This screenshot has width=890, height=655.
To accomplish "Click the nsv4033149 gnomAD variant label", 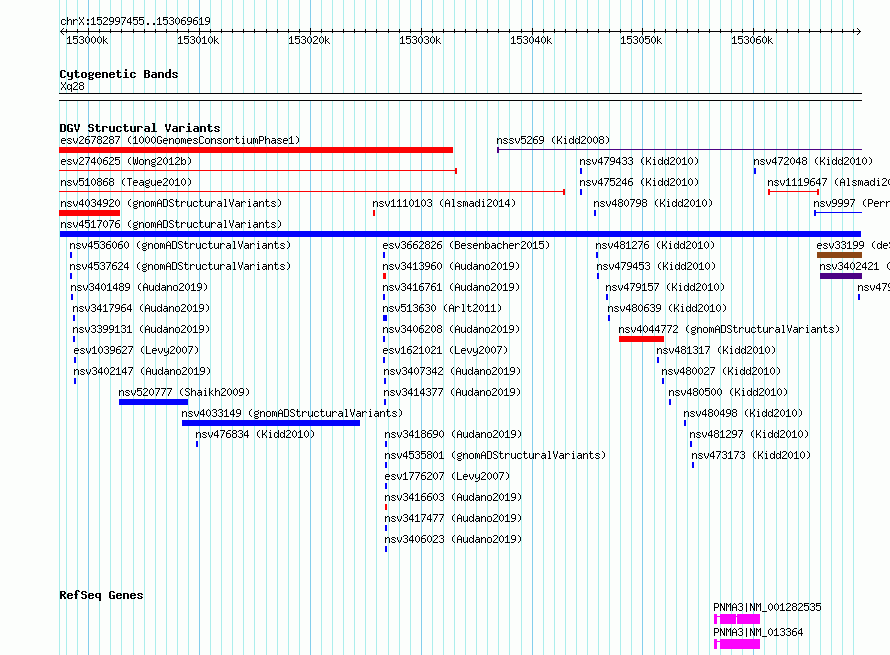I will 292,413.
